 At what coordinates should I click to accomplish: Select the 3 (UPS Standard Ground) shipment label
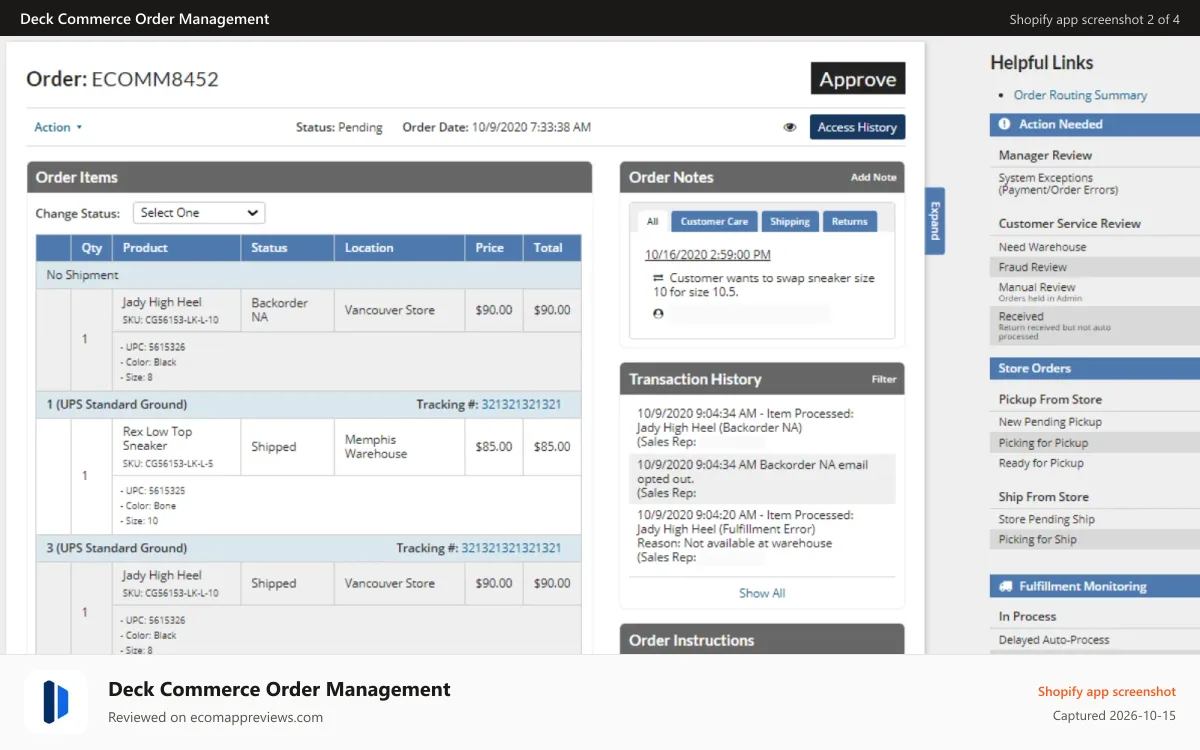(117, 548)
